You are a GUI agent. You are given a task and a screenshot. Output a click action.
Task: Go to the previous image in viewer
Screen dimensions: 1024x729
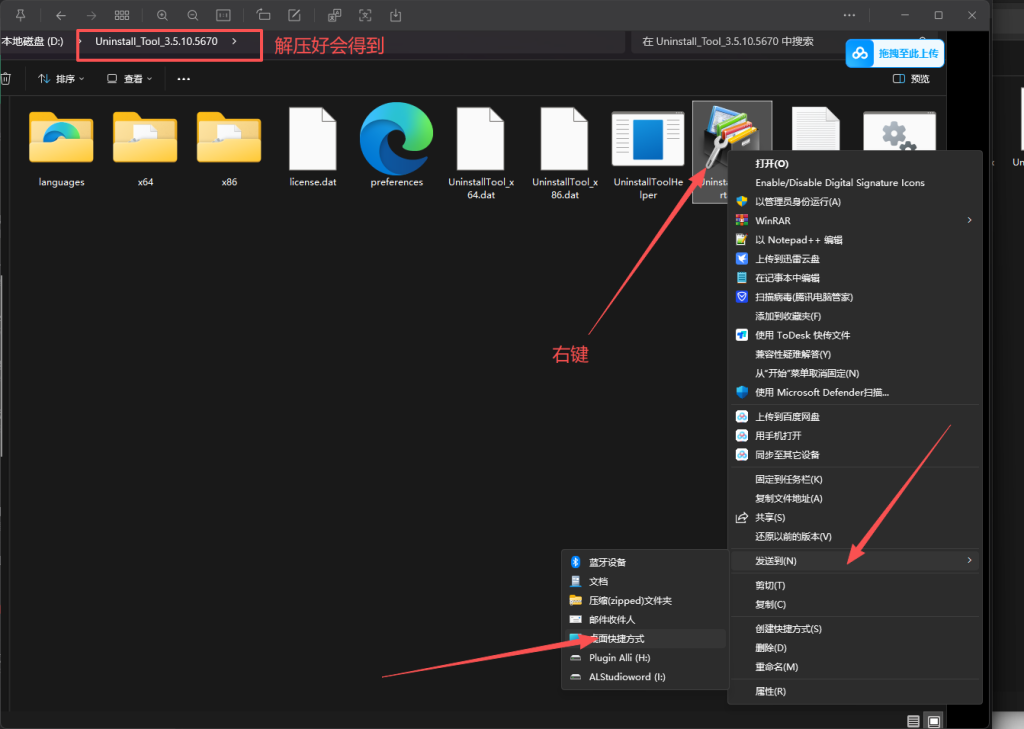(61, 15)
